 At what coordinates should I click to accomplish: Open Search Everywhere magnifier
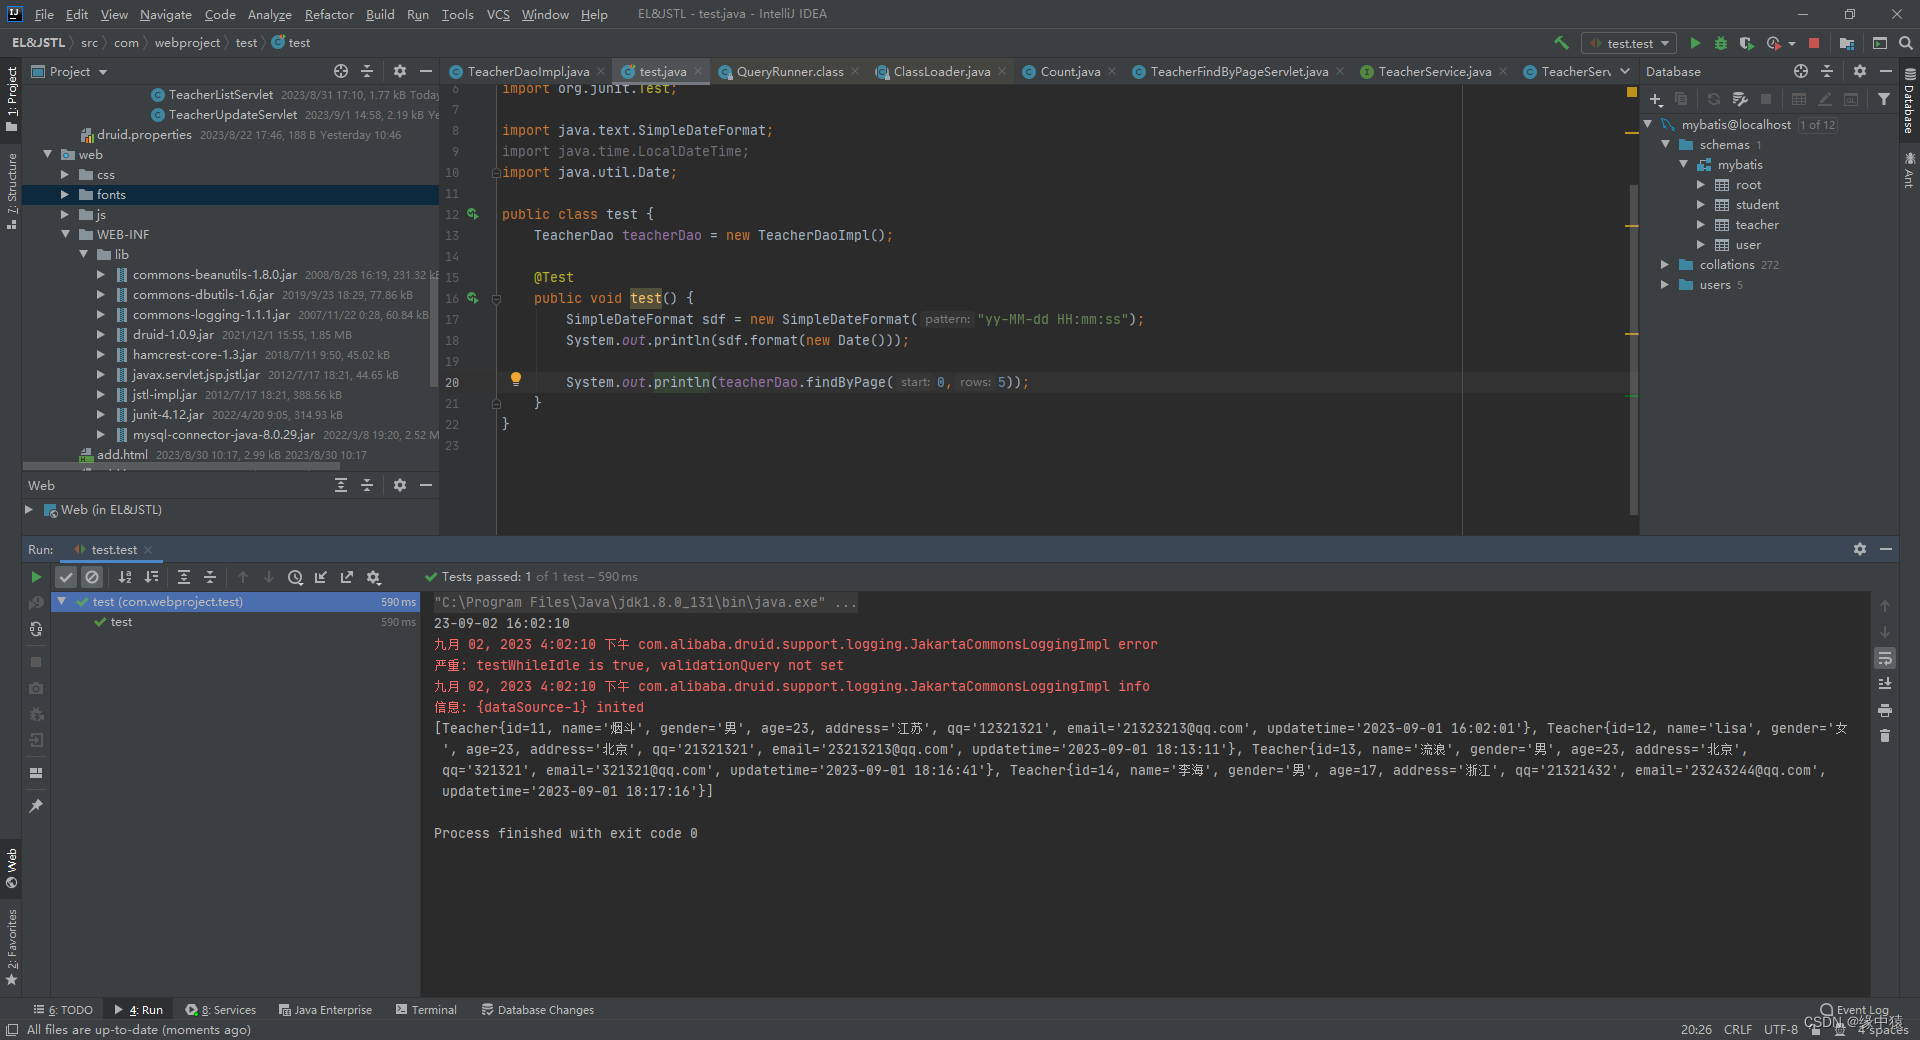point(1908,43)
